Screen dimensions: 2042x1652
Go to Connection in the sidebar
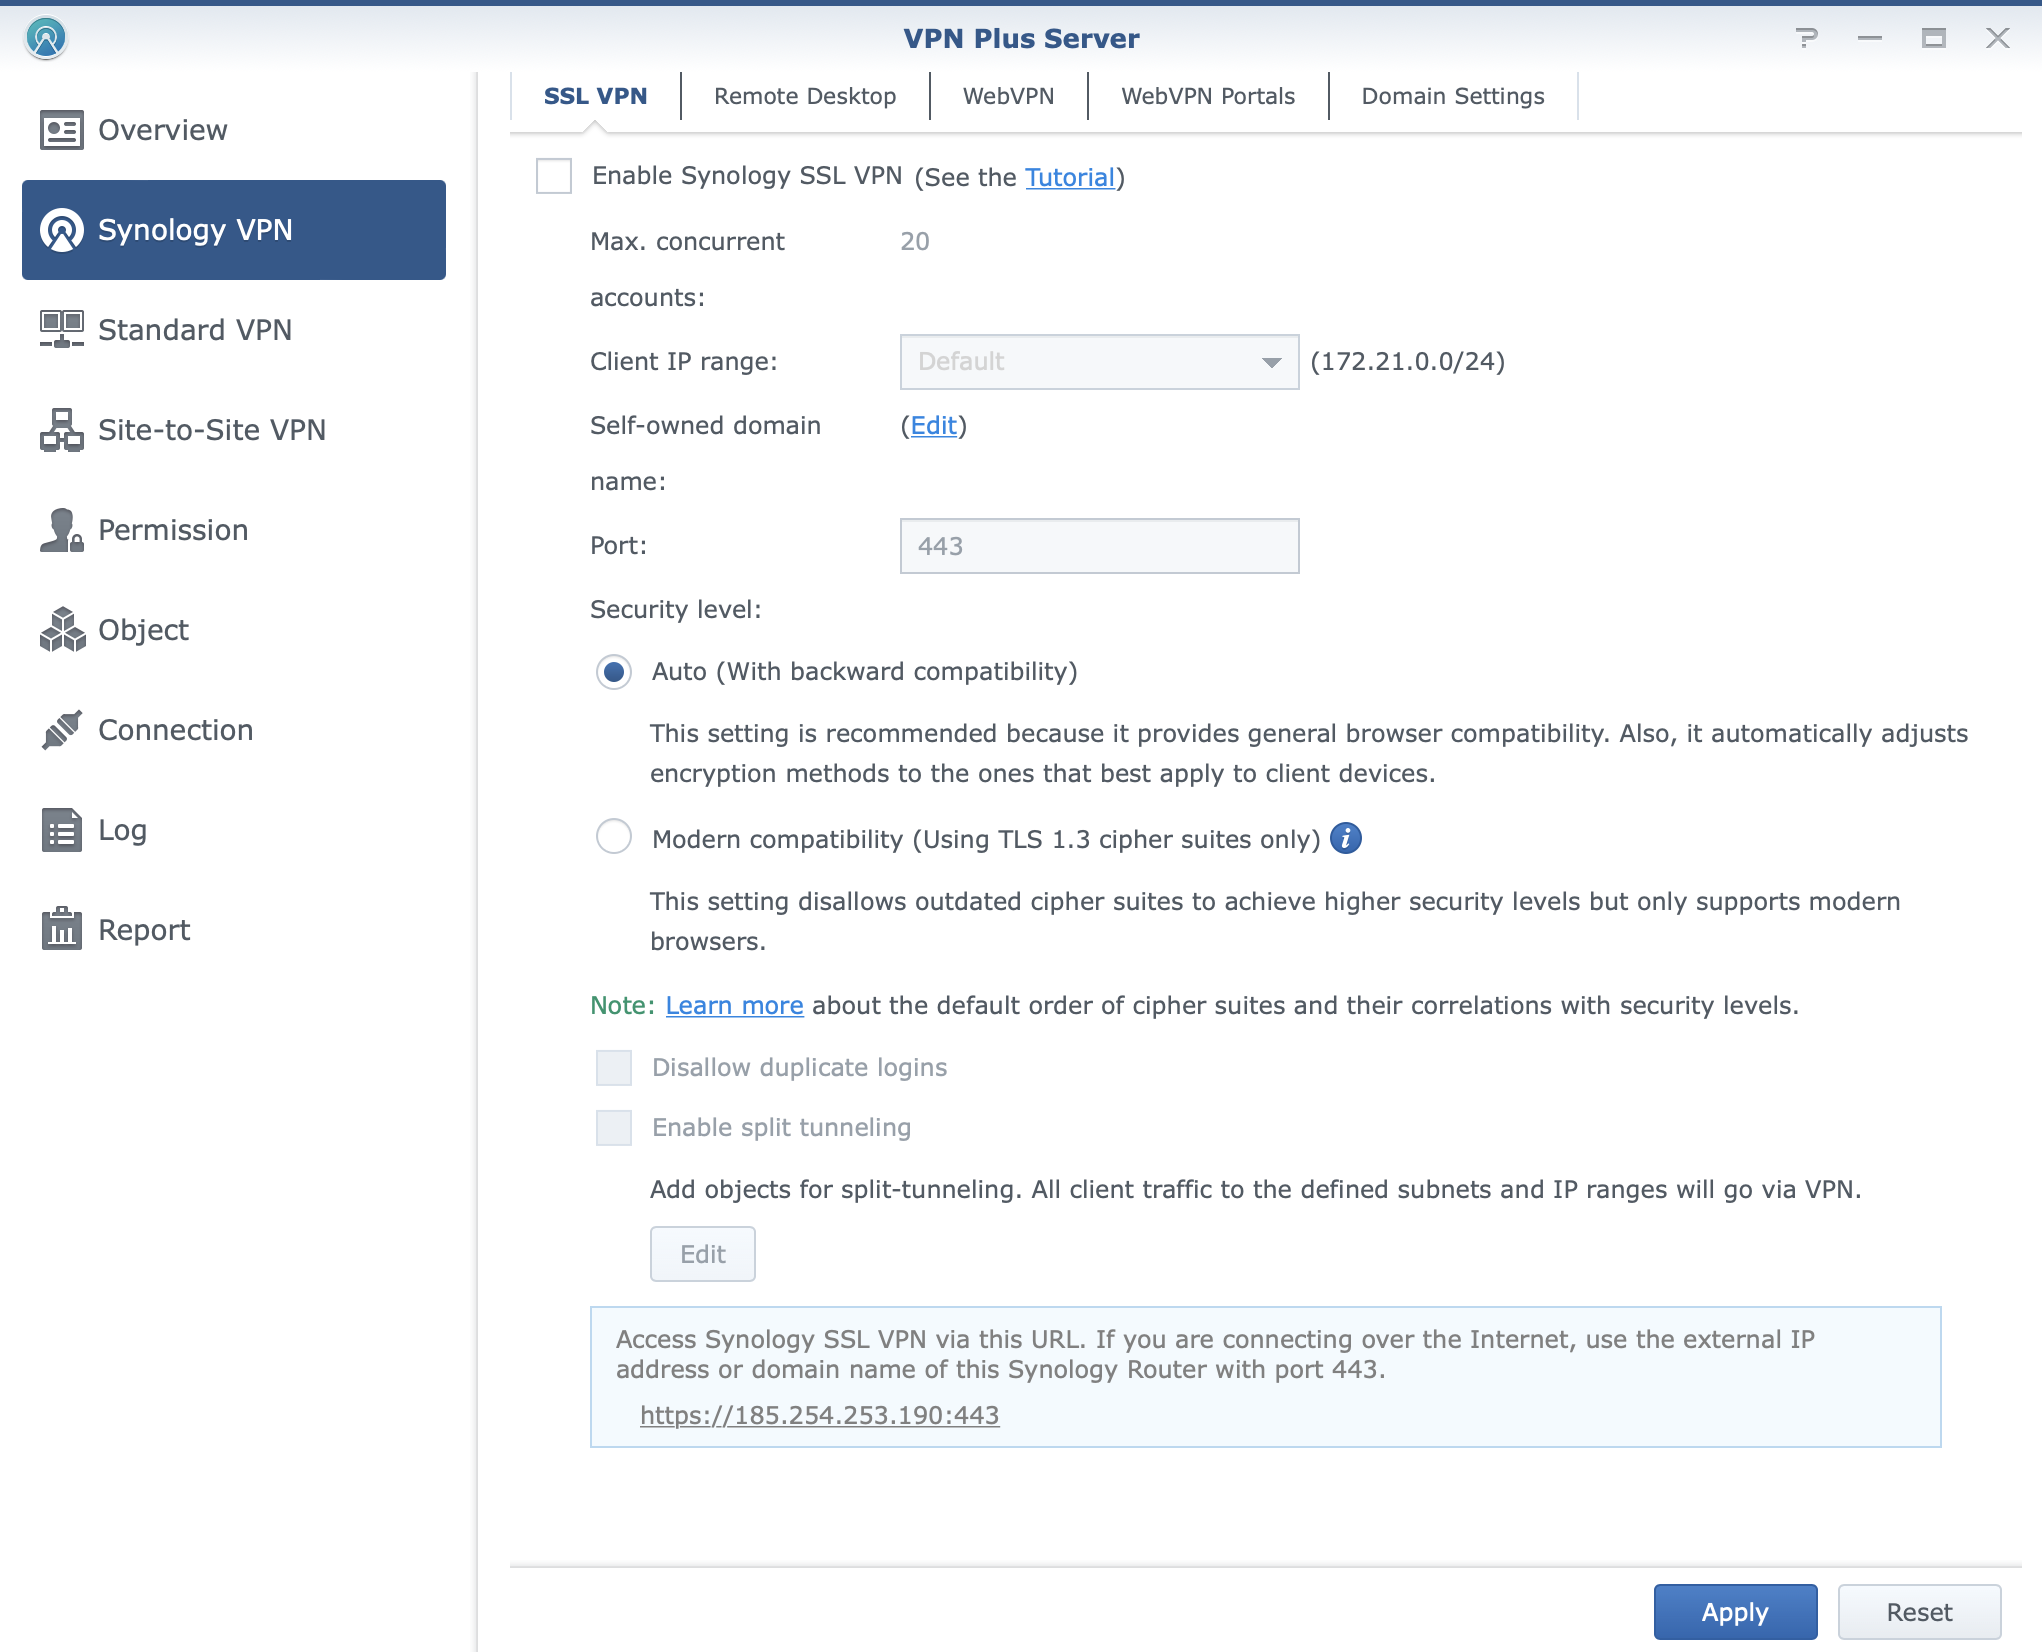(234, 730)
